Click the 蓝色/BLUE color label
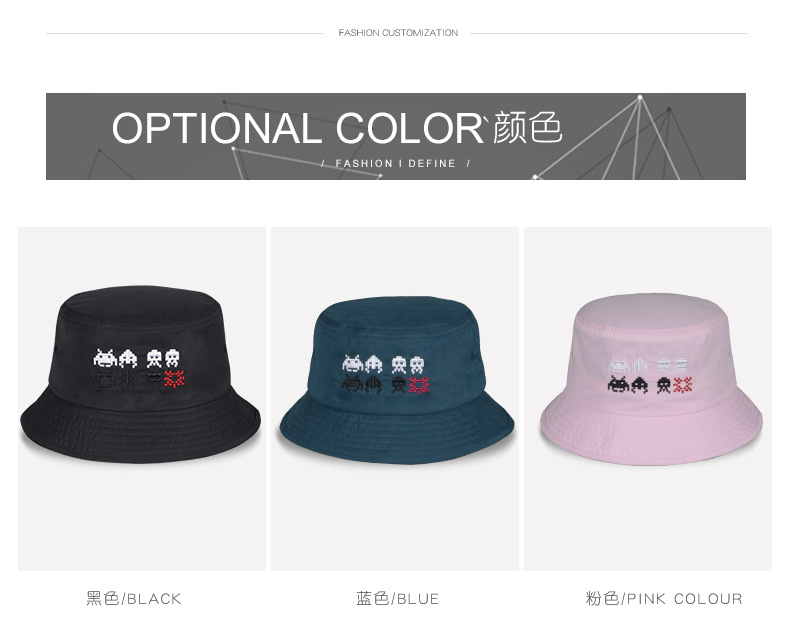This screenshot has width=790, height=618. 398,598
